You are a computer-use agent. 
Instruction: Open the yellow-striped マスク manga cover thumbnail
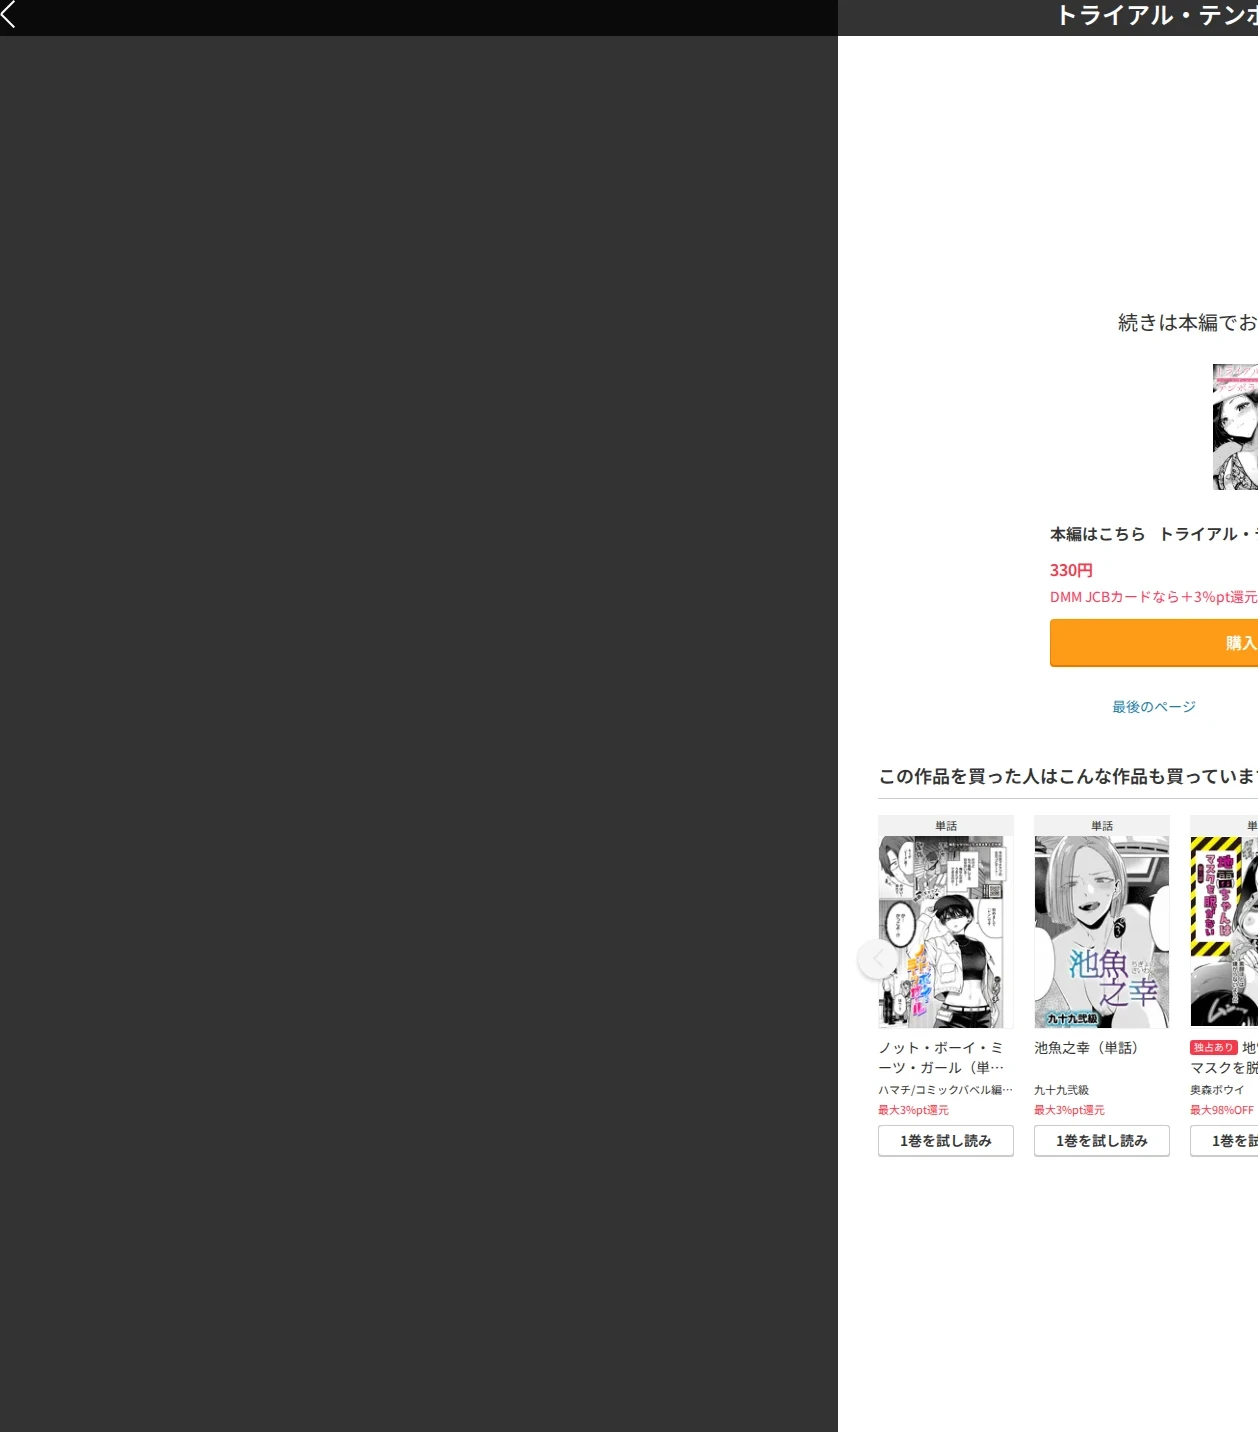point(1224,931)
